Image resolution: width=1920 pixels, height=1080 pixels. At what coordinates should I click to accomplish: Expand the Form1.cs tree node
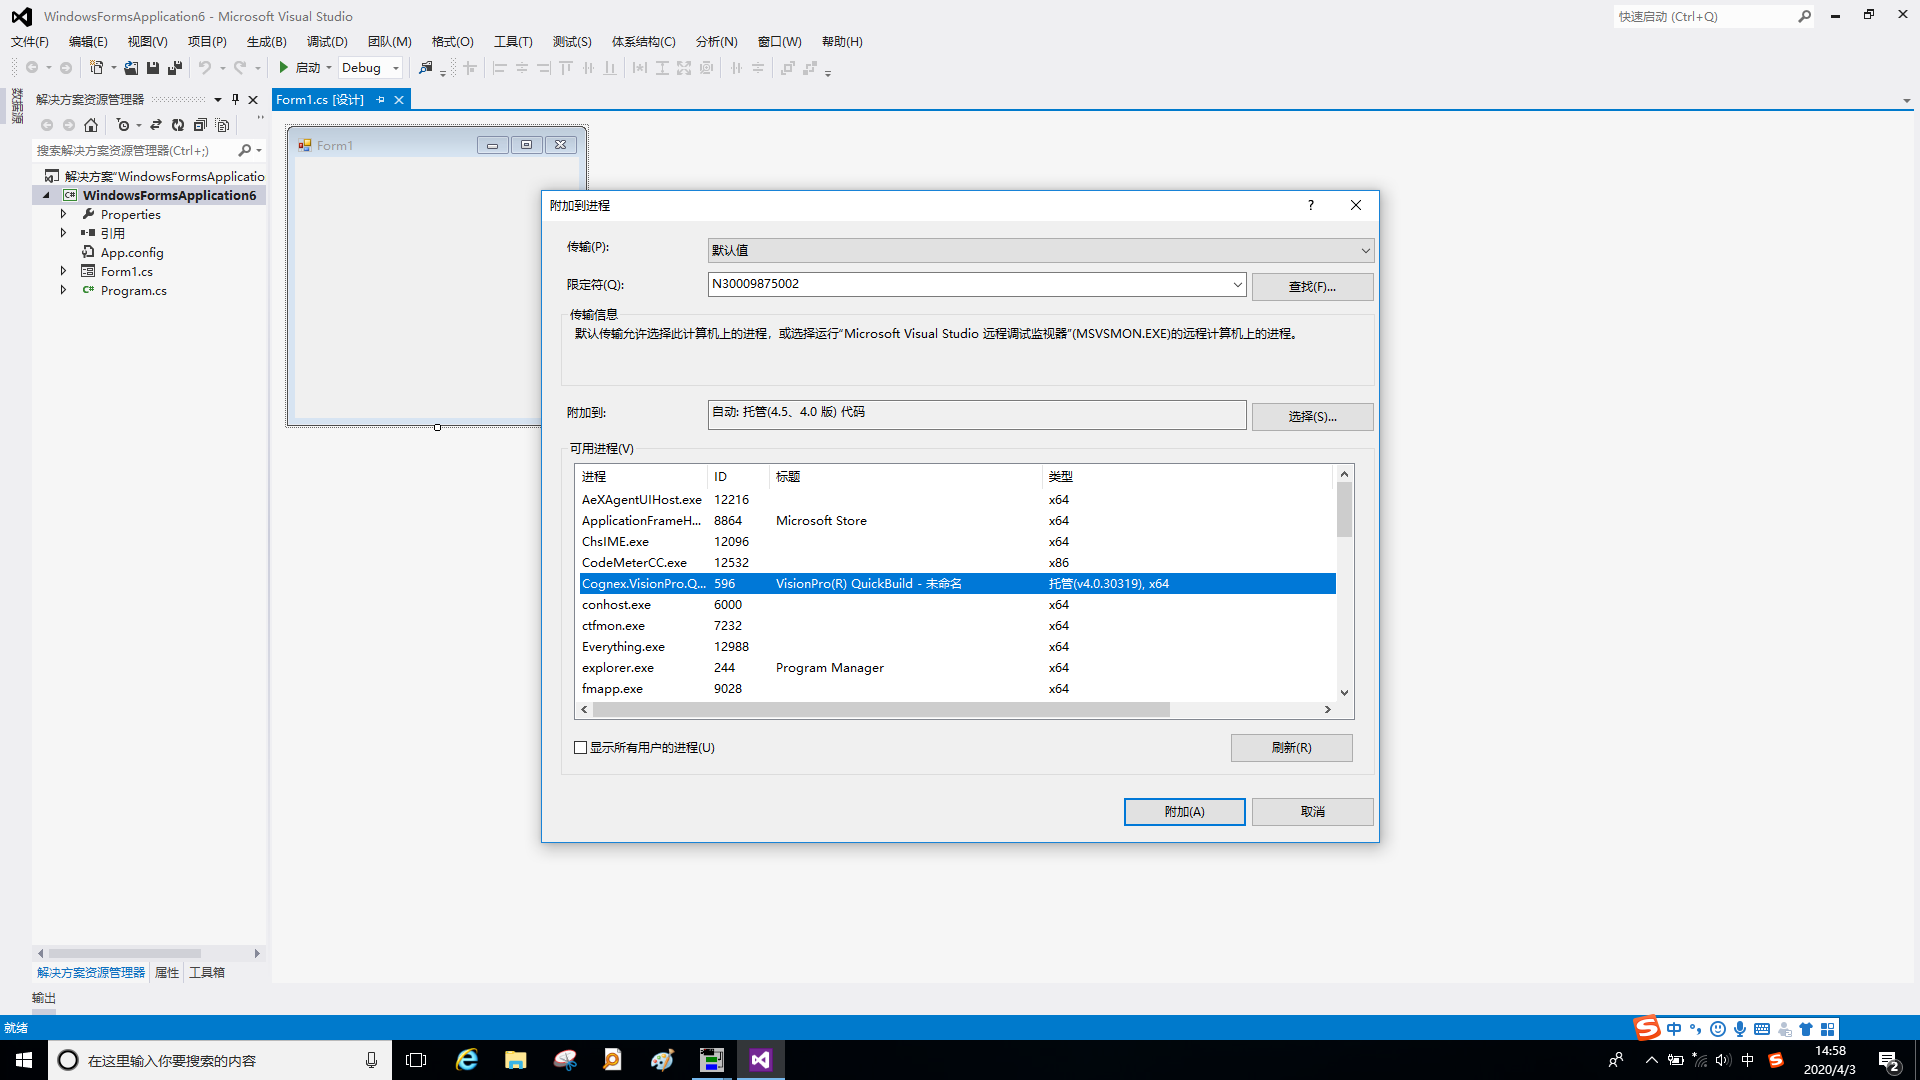(63, 271)
